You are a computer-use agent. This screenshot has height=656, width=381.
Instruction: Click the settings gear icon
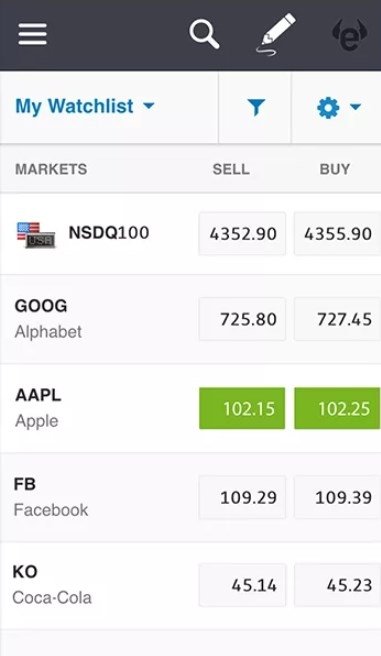(x=328, y=108)
